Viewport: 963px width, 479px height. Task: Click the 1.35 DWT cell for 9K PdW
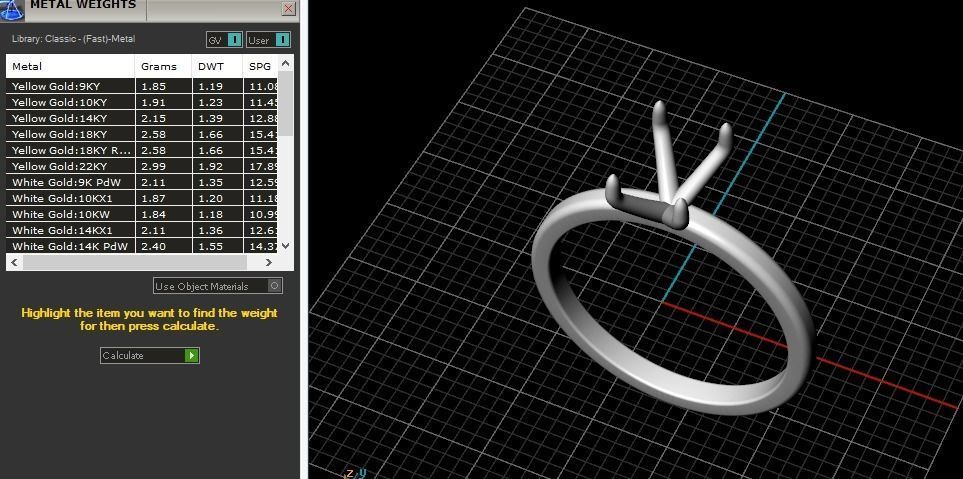coord(217,182)
